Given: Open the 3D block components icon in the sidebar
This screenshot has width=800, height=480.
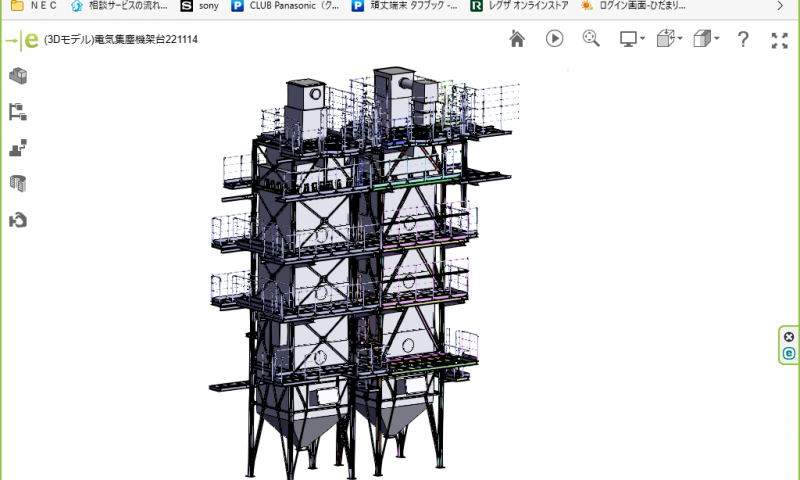Looking at the screenshot, I should click(x=17, y=75).
